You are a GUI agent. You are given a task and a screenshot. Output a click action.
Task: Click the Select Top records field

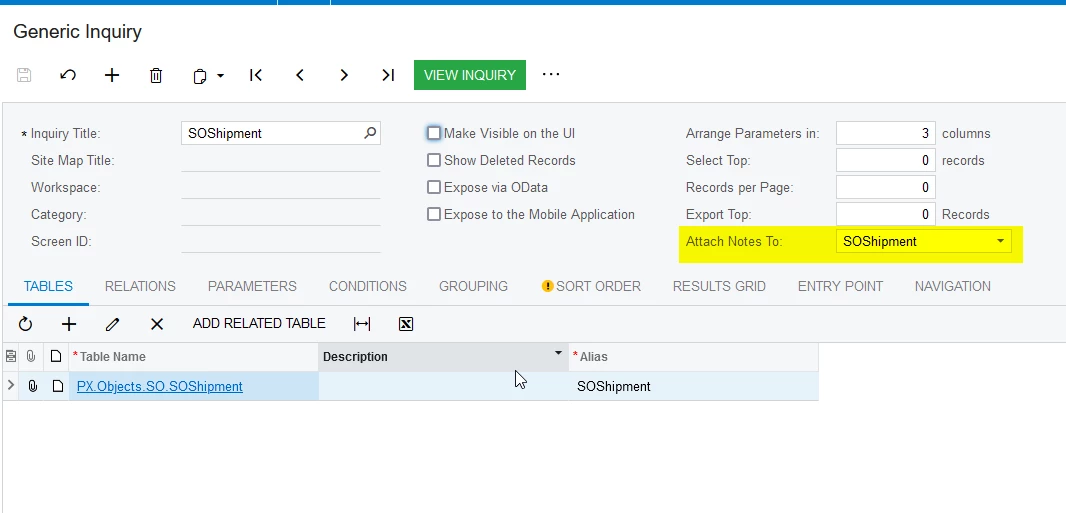(x=886, y=160)
